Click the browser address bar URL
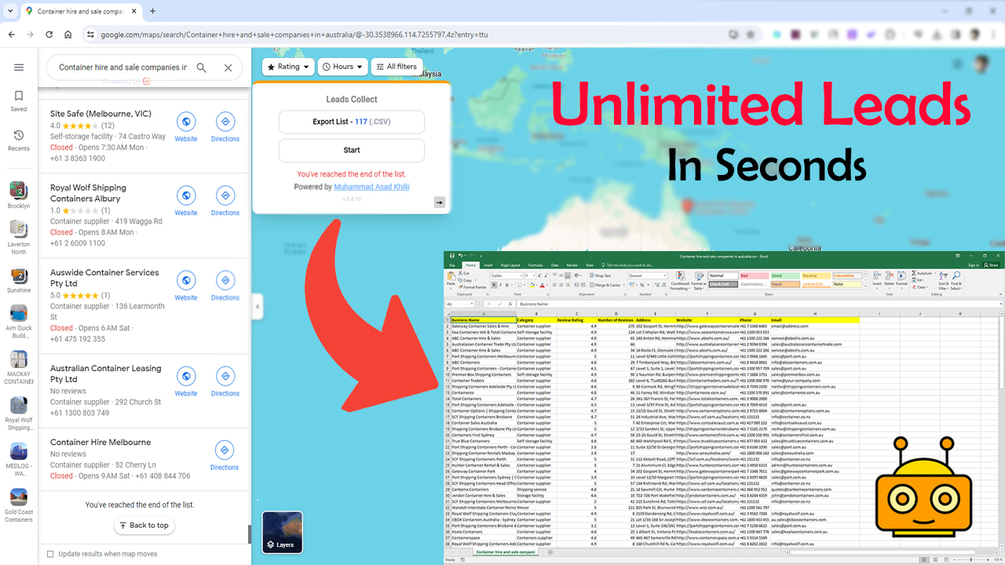Screen dimensions: 1005x565 coord(294,35)
